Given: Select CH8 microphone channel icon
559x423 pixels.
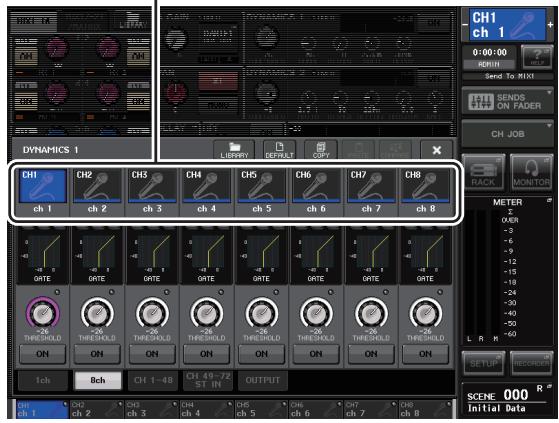Looking at the screenshot, I should (x=425, y=186).
